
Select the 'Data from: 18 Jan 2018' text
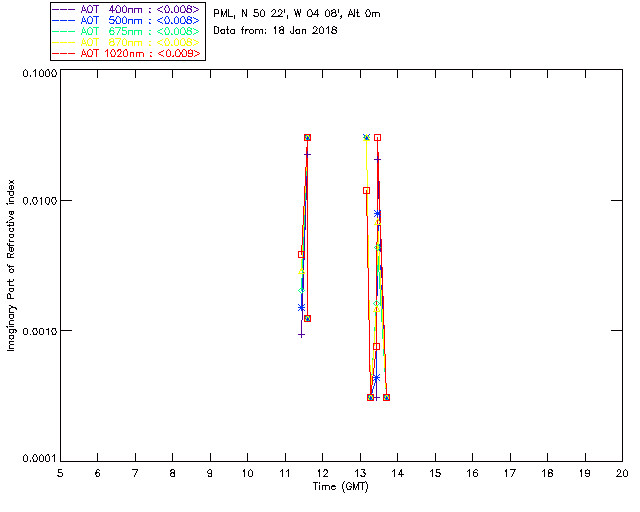275,30
